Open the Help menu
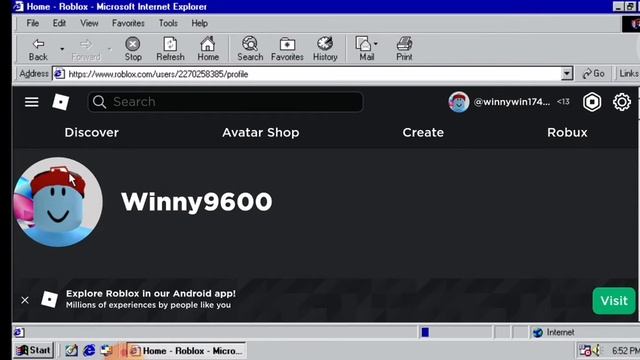Viewport: 640px width, 360px height. tap(200, 23)
